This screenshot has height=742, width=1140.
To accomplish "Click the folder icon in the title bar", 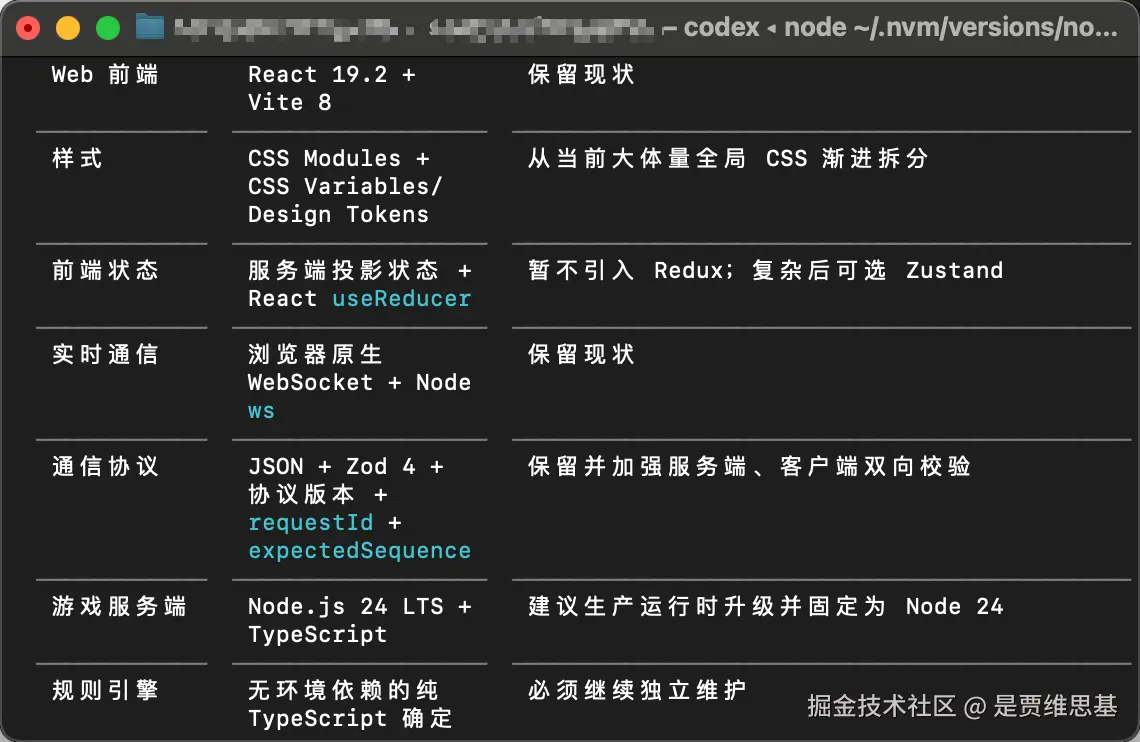I will click(x=150, y=28).
